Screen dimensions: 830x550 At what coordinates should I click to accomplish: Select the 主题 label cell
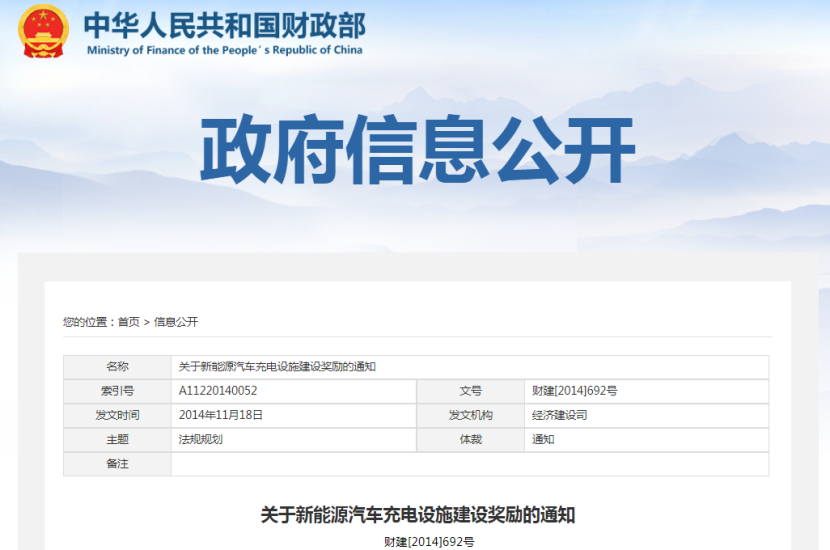click(117, 440)
